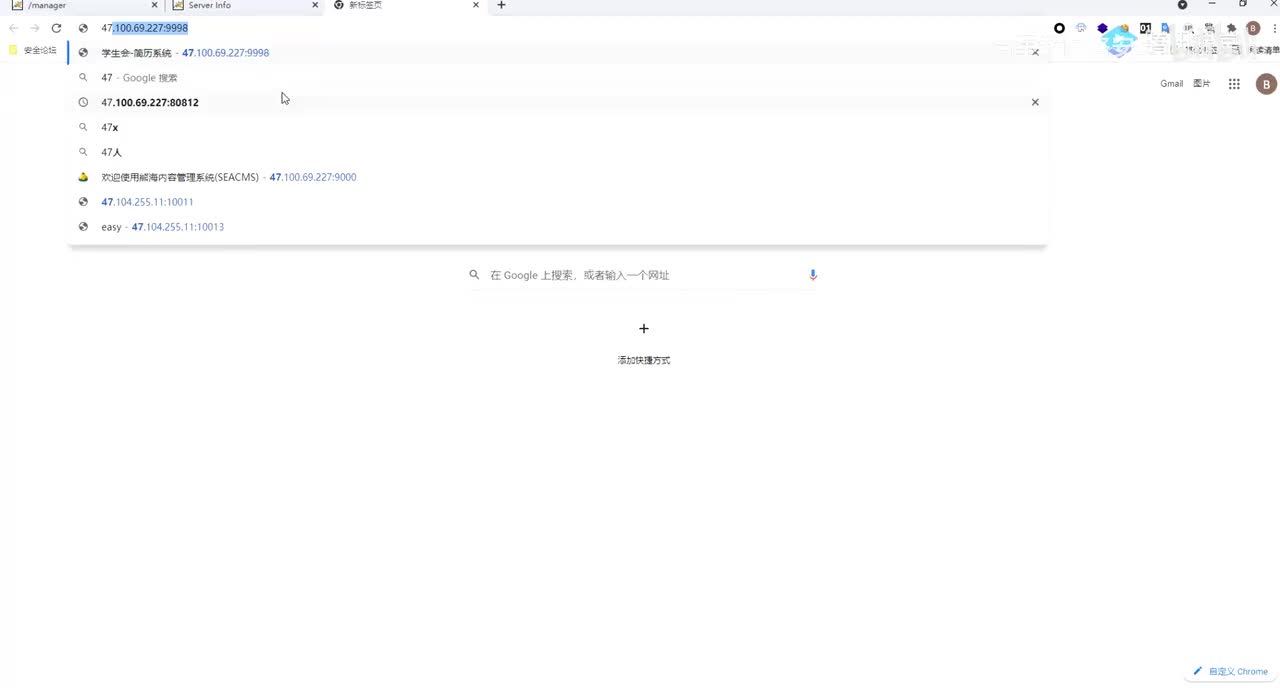Open the extensions puzzle-piece menu

click(x=1231, y=28)
